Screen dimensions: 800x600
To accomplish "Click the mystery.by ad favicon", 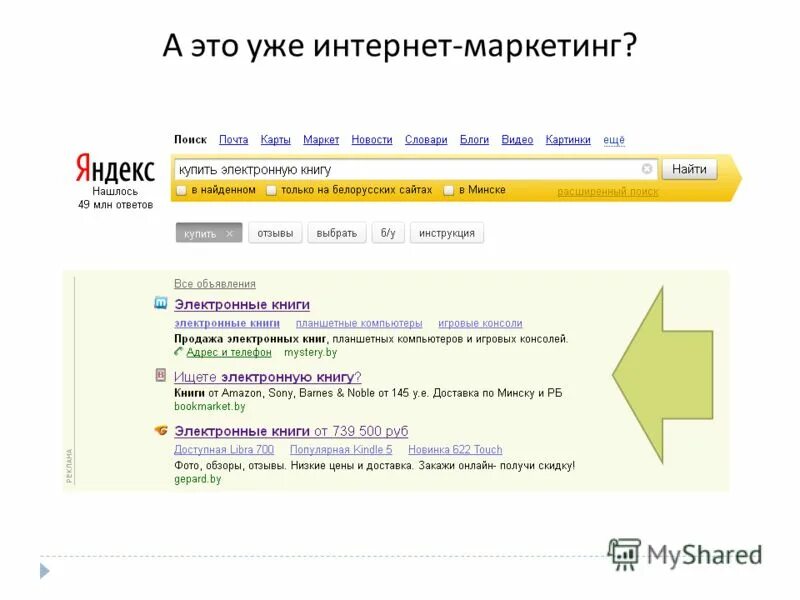I will tap(161, 304).
